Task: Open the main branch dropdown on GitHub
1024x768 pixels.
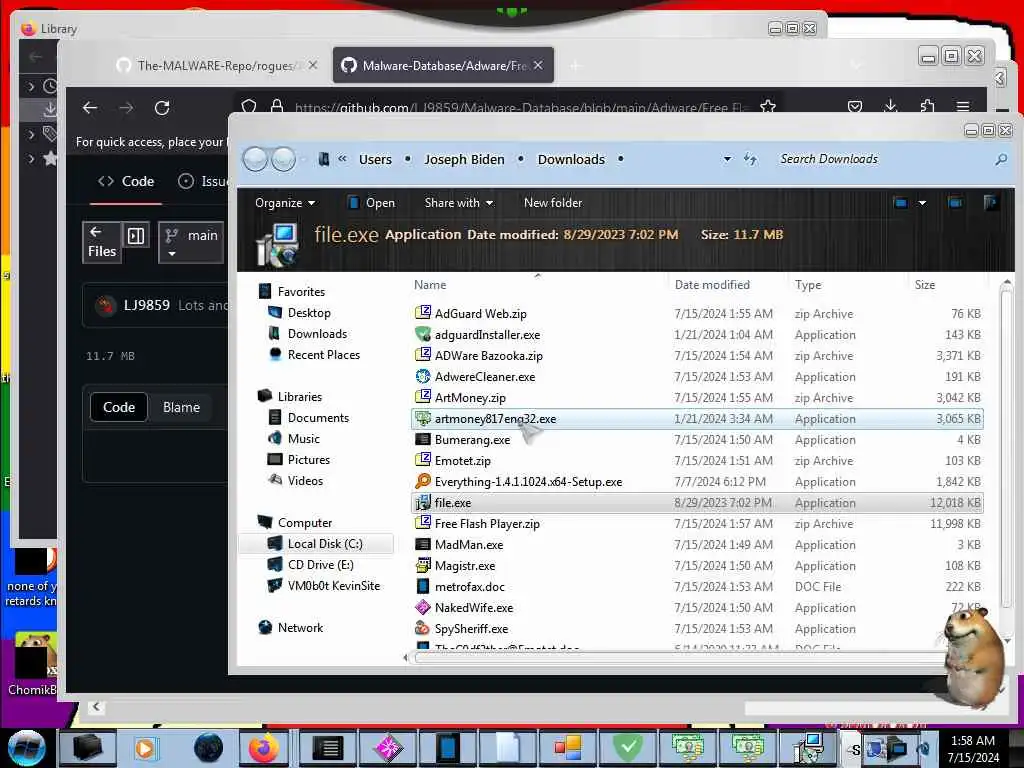Action: (x=191, y=242)
